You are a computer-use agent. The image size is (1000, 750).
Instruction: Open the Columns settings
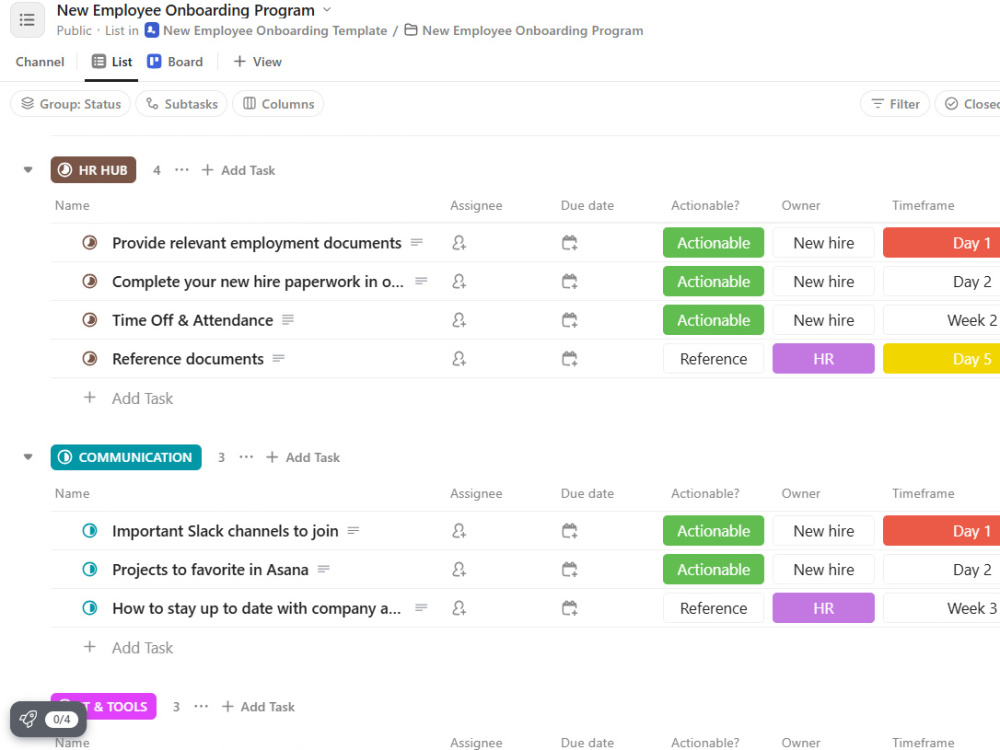[278, 104]
